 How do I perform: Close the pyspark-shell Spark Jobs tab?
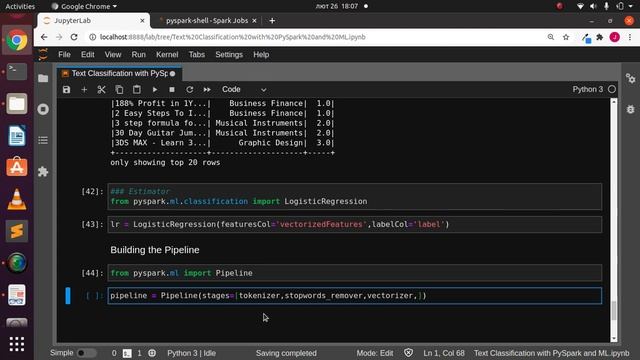click(254, 20)
